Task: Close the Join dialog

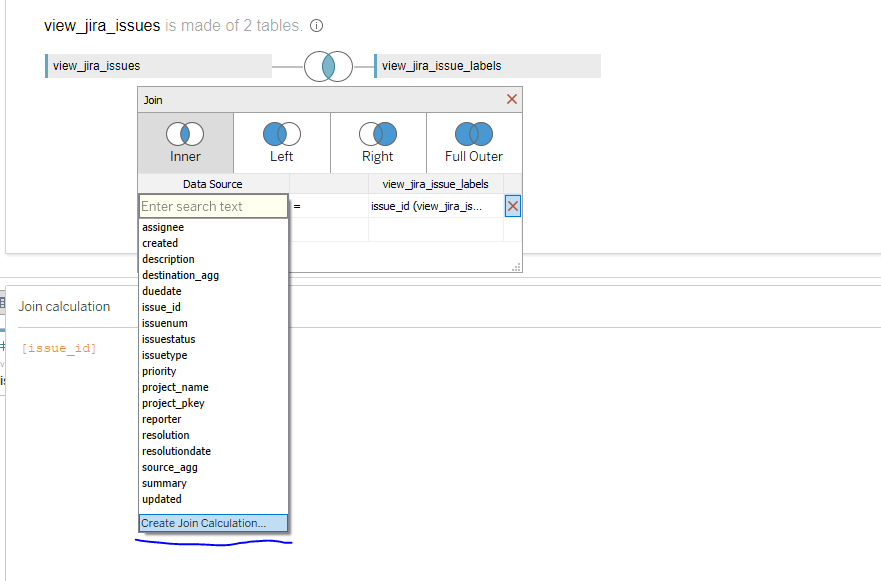Action: point(512,99)
